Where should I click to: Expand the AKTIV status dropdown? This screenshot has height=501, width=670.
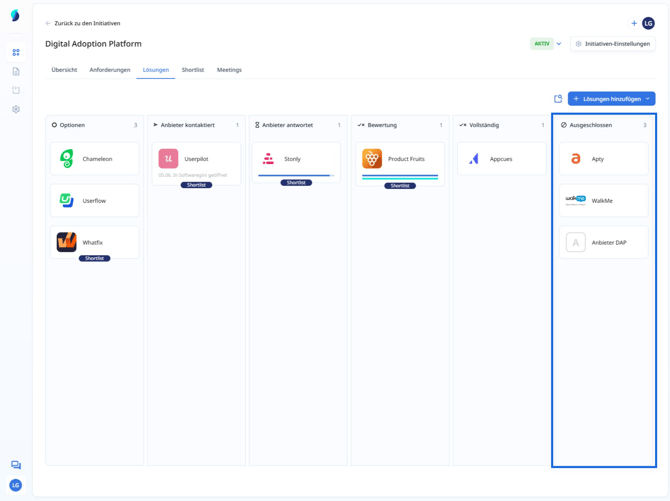(559, 44)
